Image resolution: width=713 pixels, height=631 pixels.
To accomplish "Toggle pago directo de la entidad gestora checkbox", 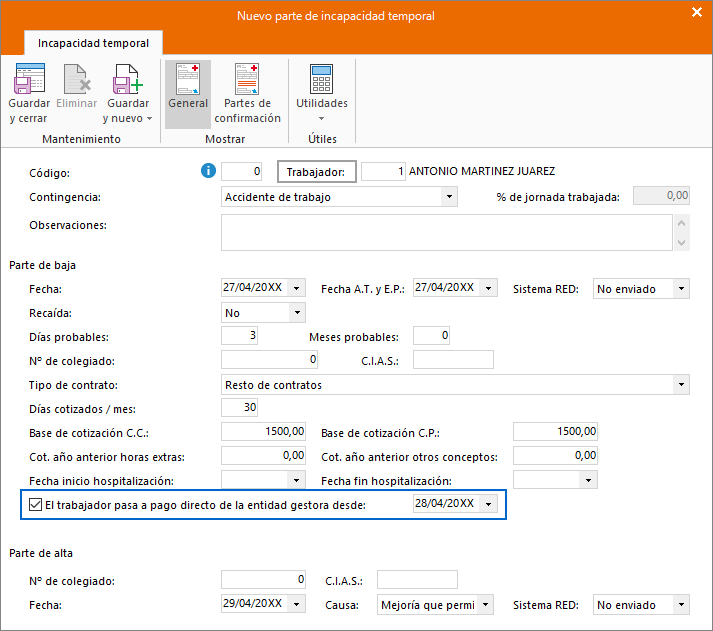I will coord(35,505).
